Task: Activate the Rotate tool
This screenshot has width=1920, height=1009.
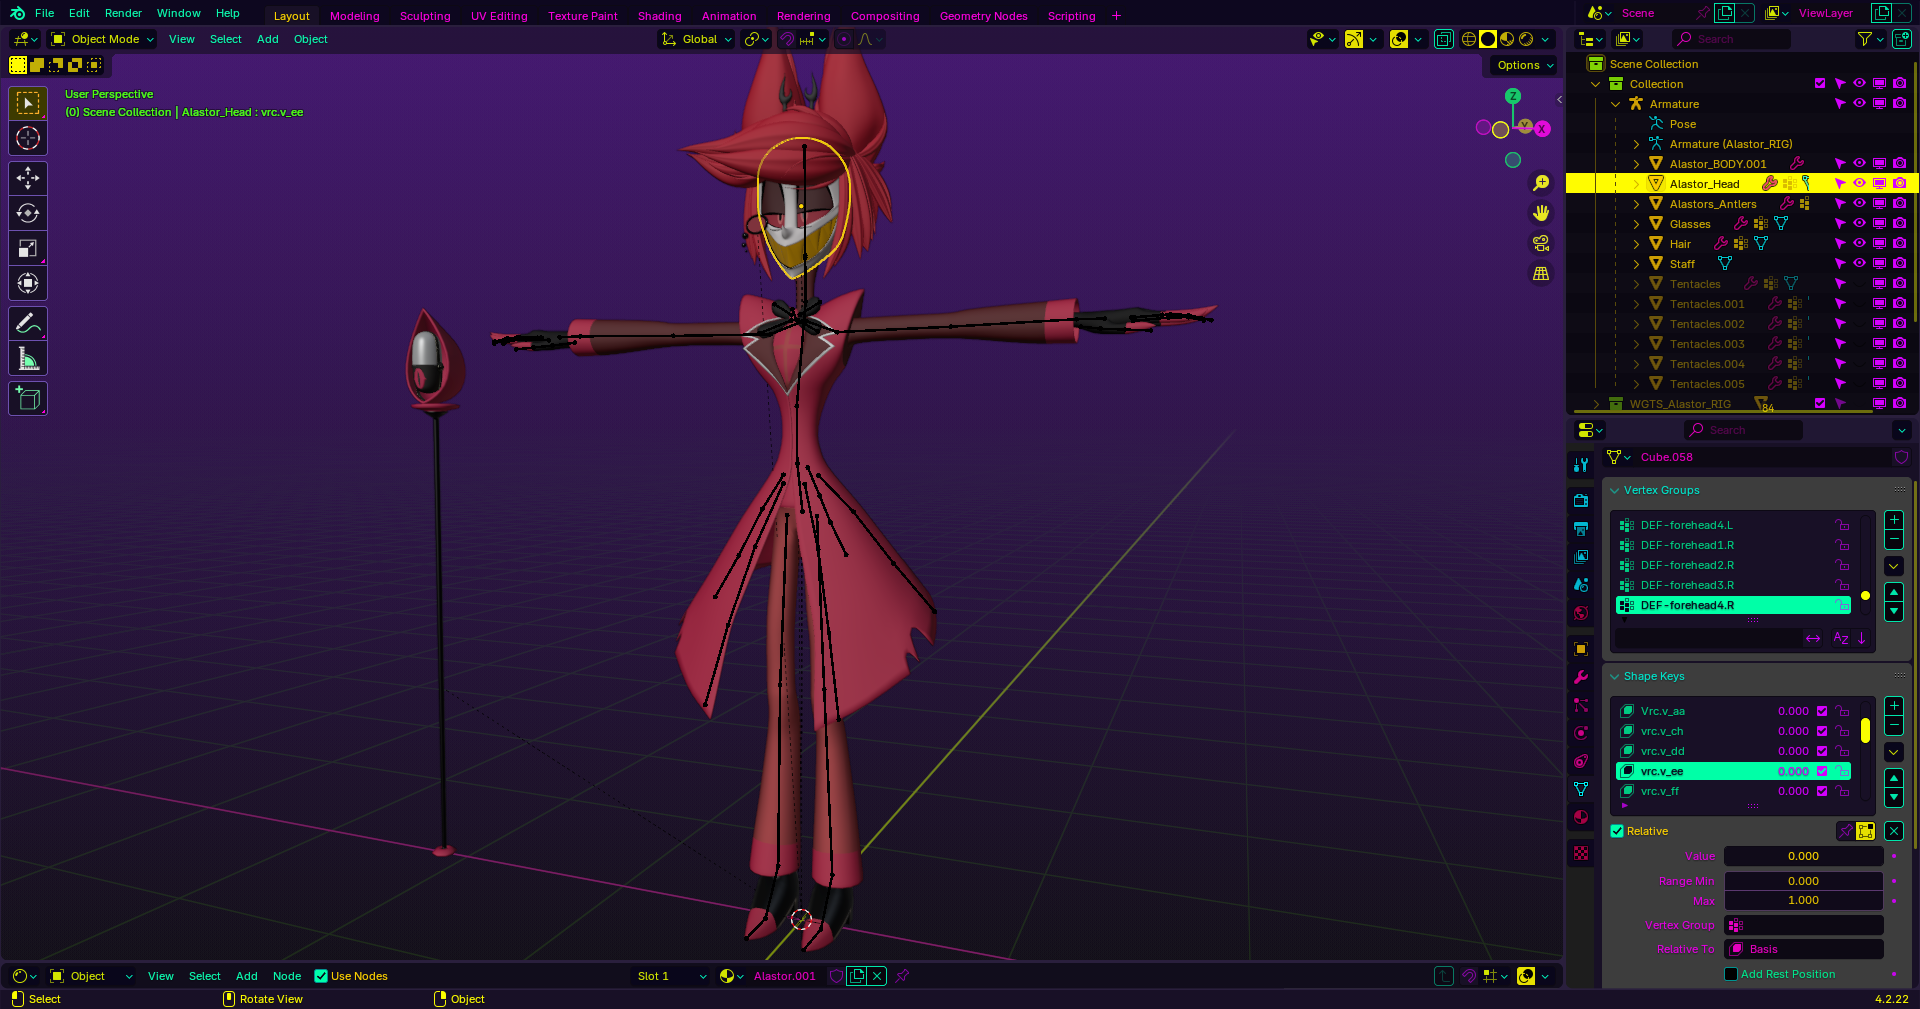Action: (28, 213)
